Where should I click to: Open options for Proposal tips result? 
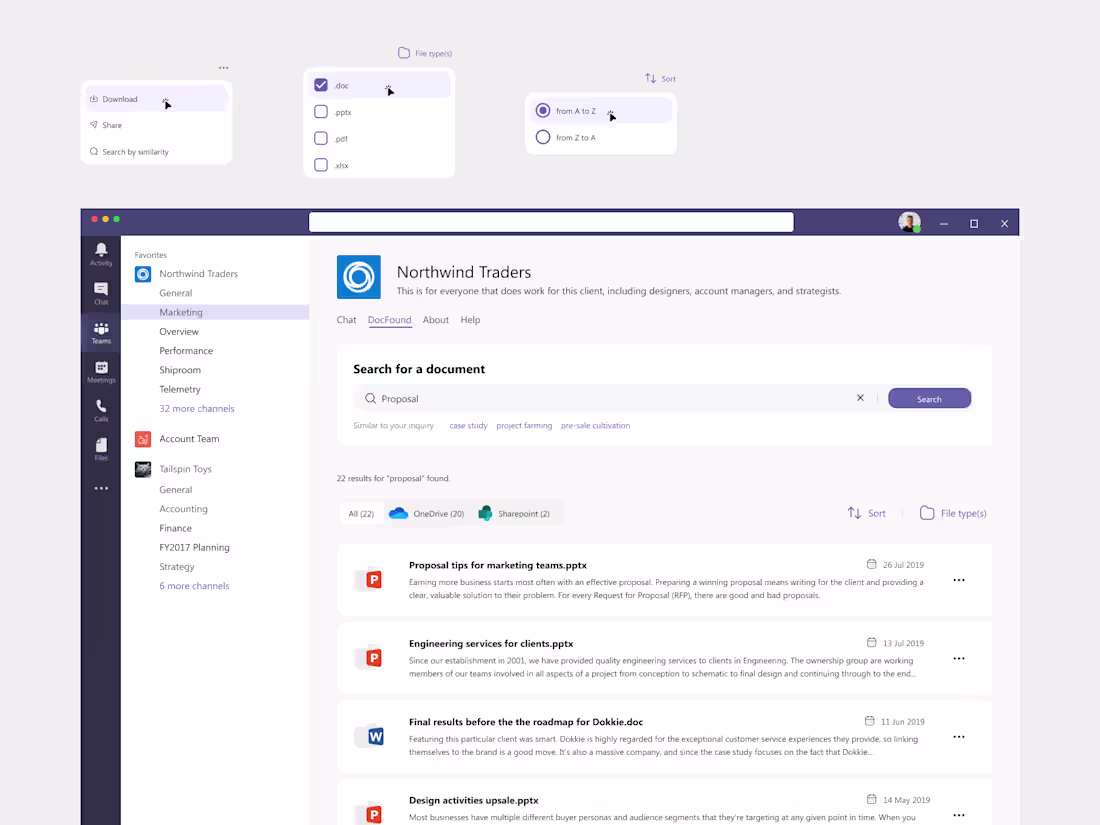pyautogui.click(x=959, y=580)
